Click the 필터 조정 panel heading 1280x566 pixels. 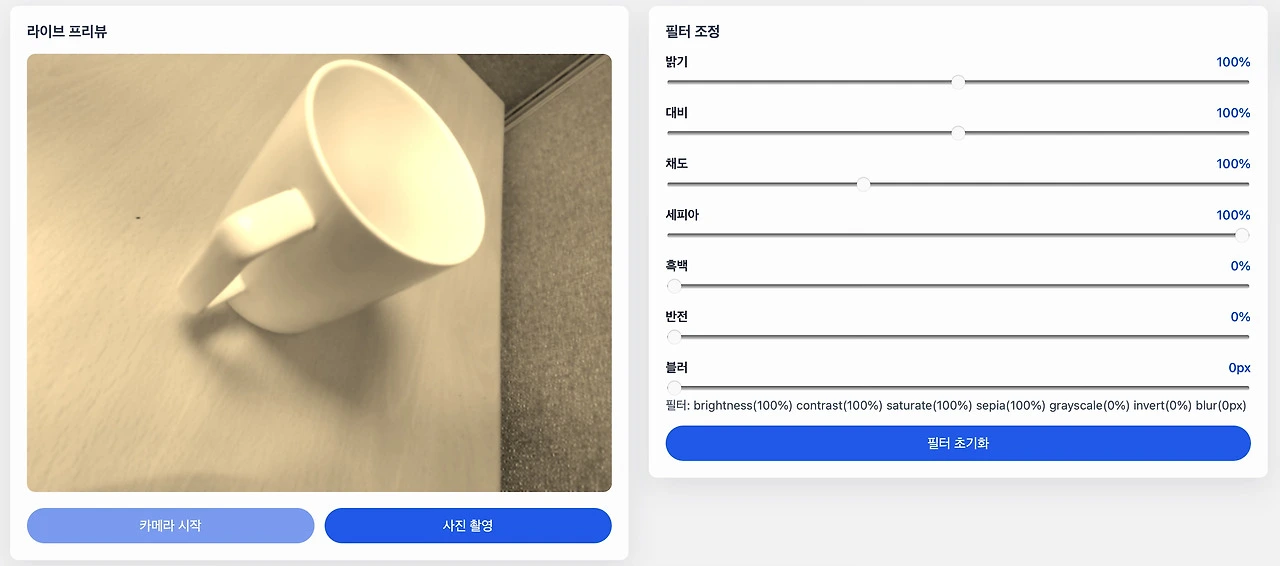click(x=693, y=32)
